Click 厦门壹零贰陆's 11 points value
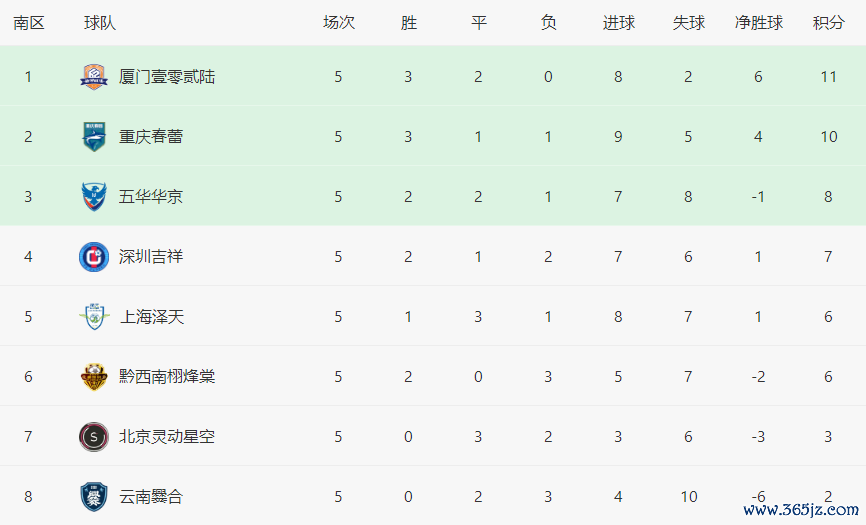Screen dimensions: 866x525 829,77
